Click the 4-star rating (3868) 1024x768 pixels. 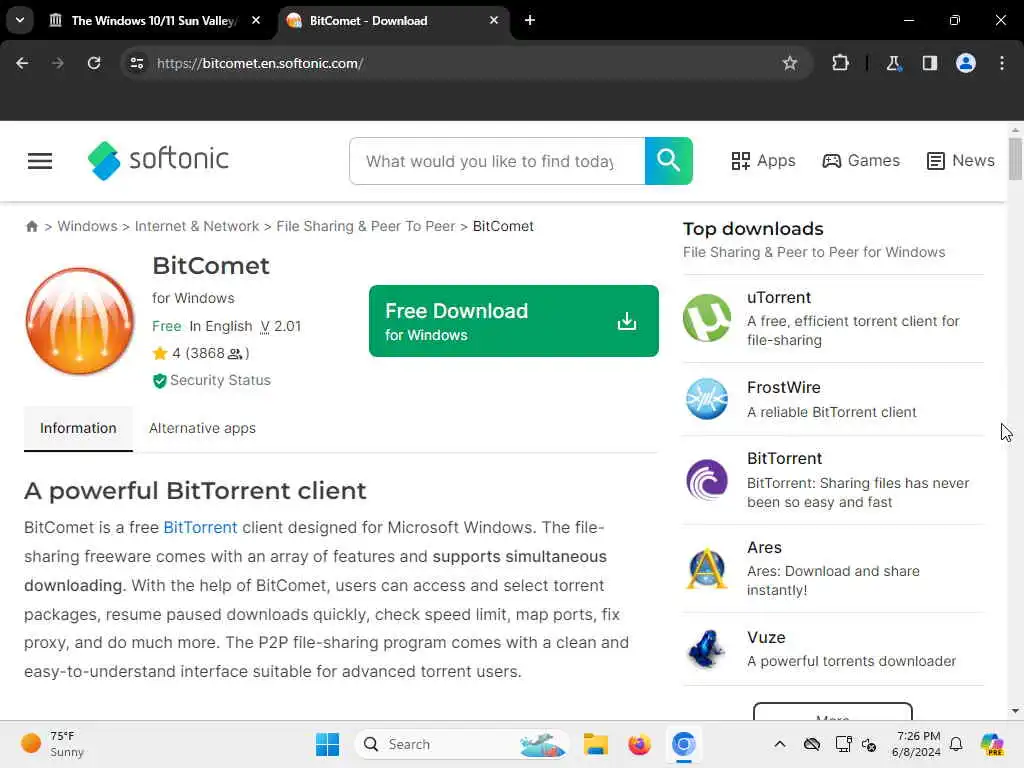[x=200, y=353]
